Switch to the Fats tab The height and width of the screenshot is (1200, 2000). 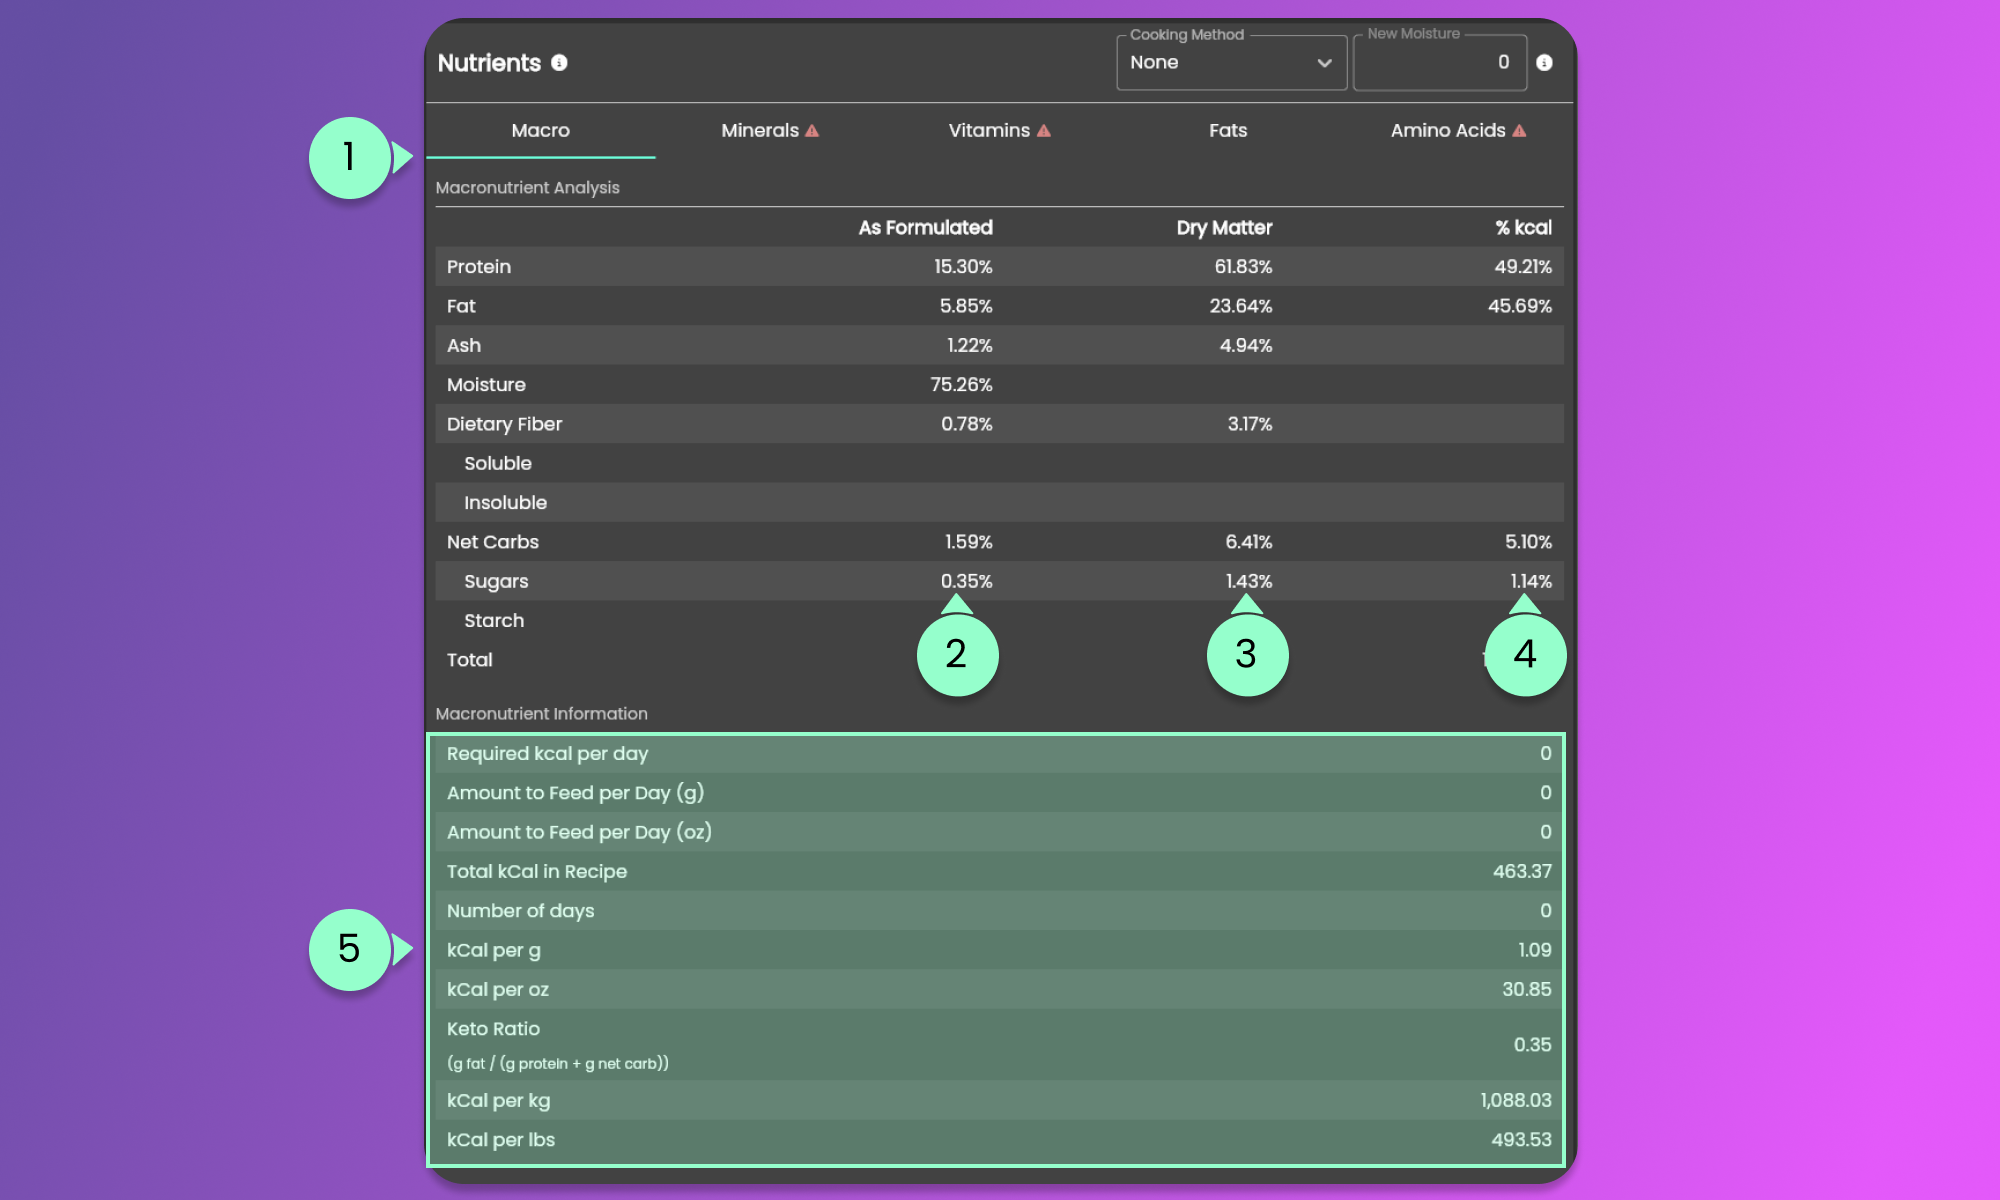1228,131
